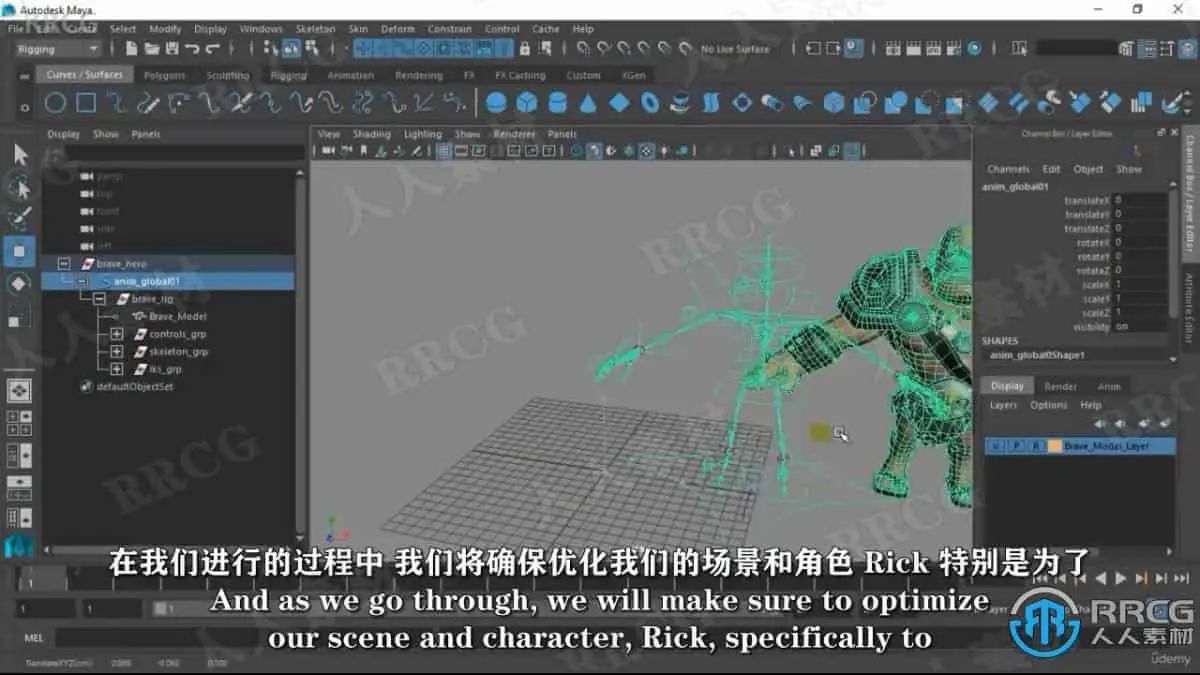Expand the skeleton_grp node
The height and width of the screenshot is (675, 1200).
117,352
